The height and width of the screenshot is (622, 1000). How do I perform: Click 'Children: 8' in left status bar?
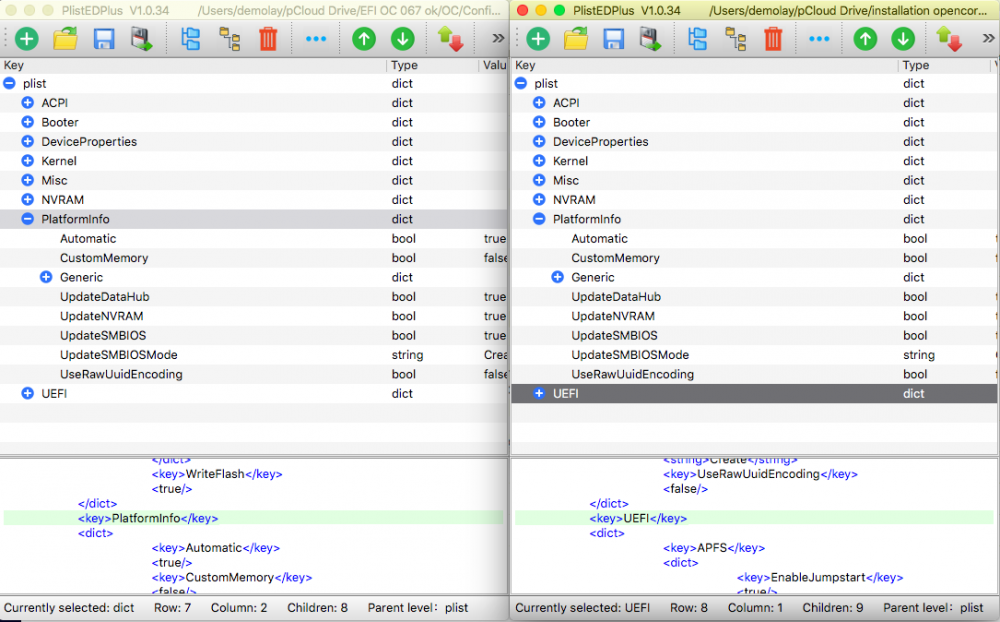(x=317, y=608)
